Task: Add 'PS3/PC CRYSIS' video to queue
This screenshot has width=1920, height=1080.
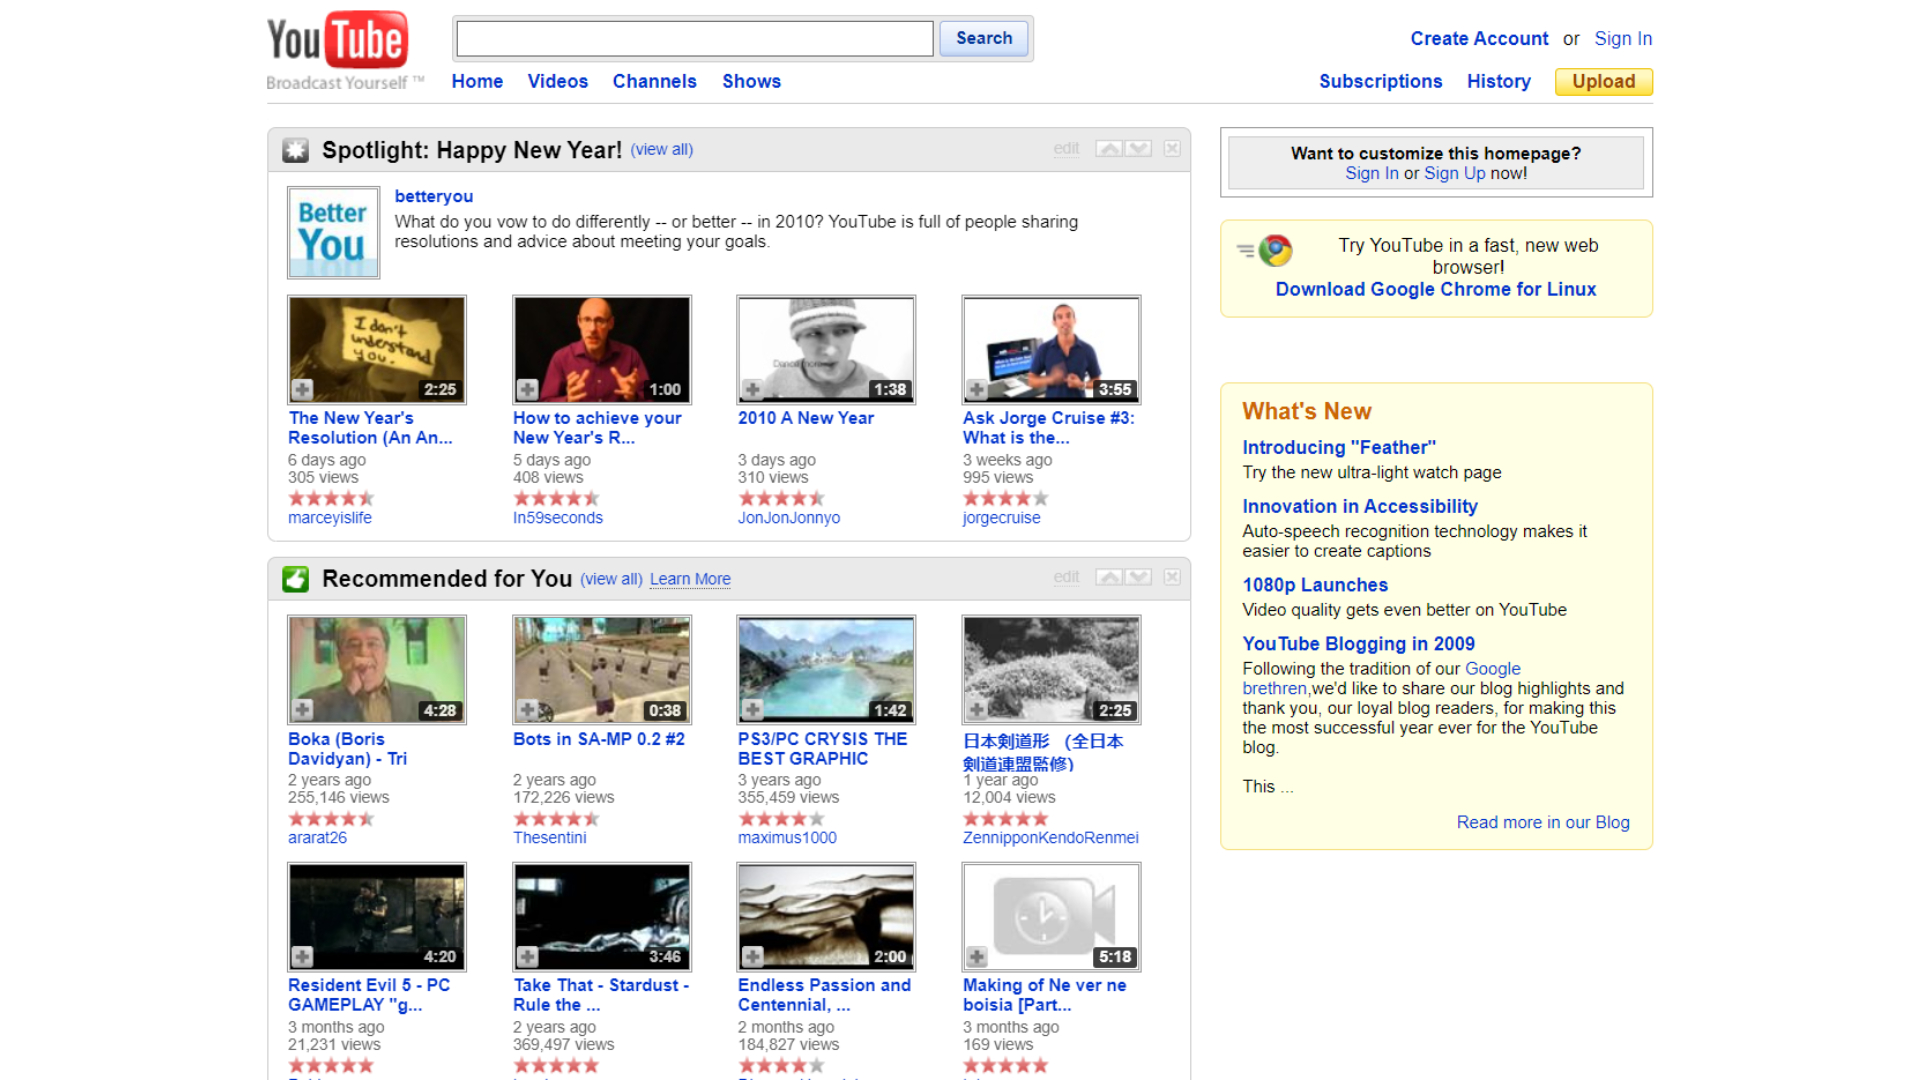Action: click(752, 710)
